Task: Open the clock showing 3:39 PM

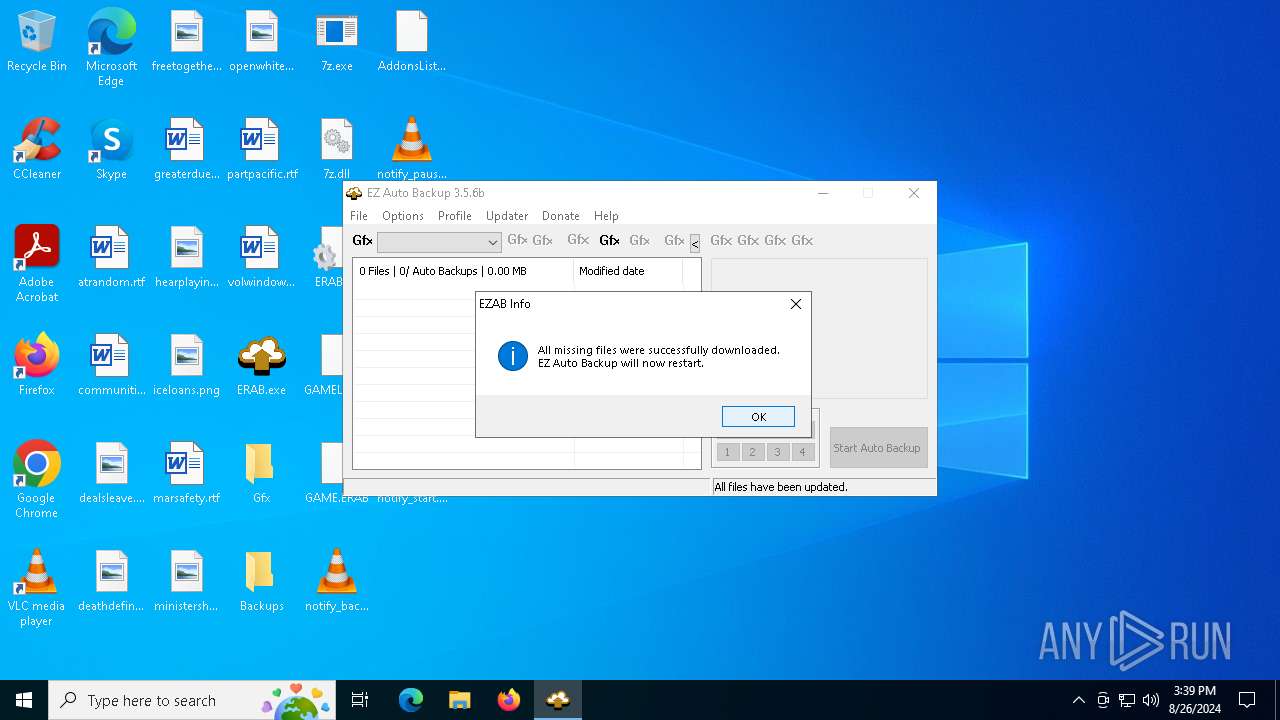Action: click(x=1195, y=700)
